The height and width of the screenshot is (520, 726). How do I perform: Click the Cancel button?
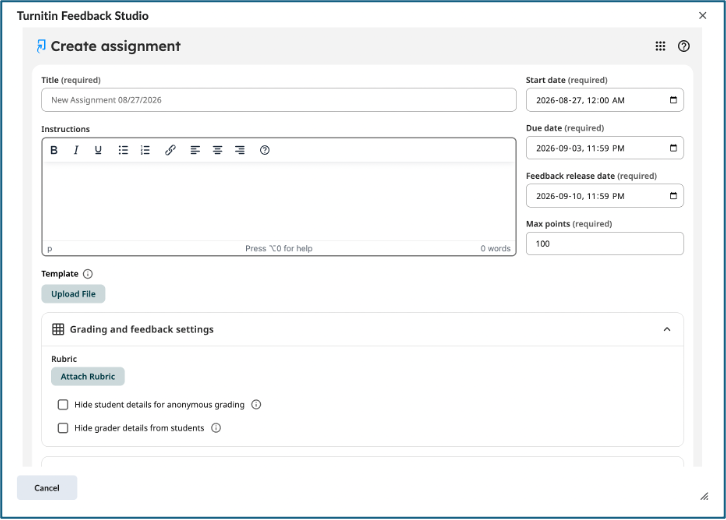[x=47, y=488]
